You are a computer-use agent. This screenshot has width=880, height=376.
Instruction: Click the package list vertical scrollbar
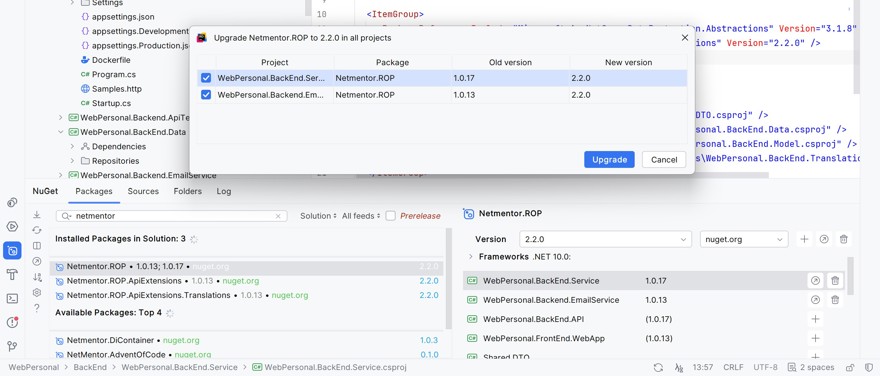pos(448,278)
